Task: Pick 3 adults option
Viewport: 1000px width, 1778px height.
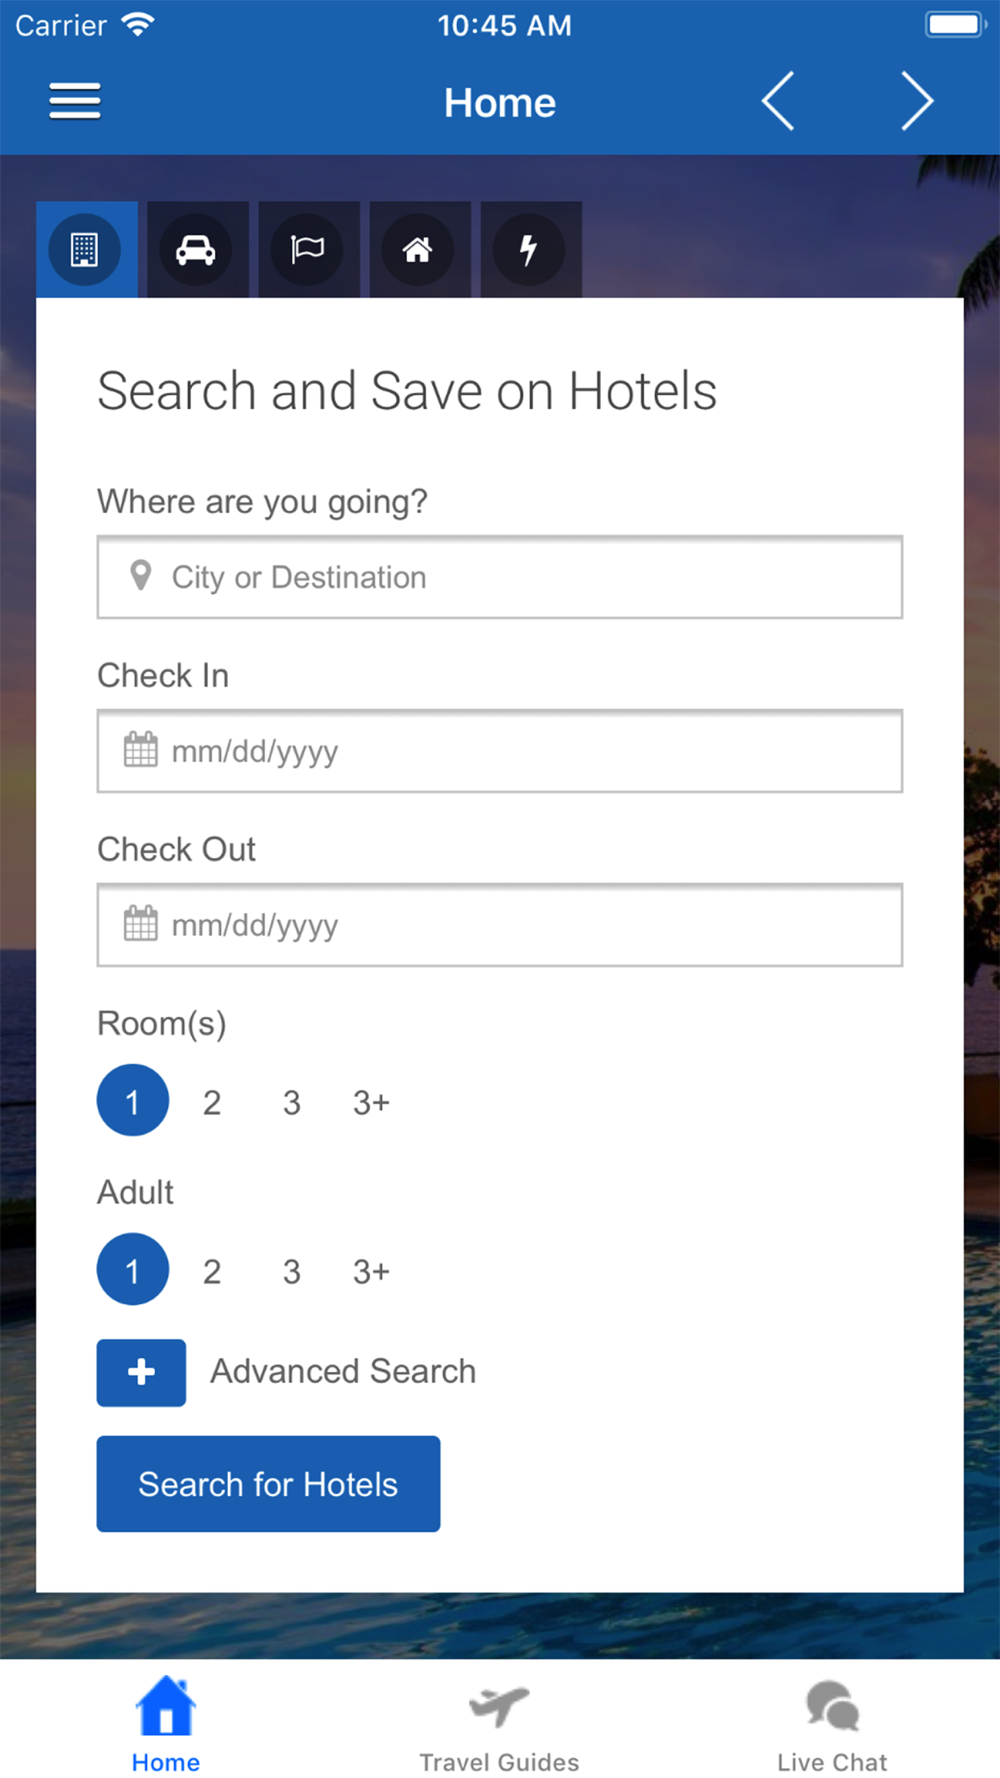Action: pos(291,1271)
